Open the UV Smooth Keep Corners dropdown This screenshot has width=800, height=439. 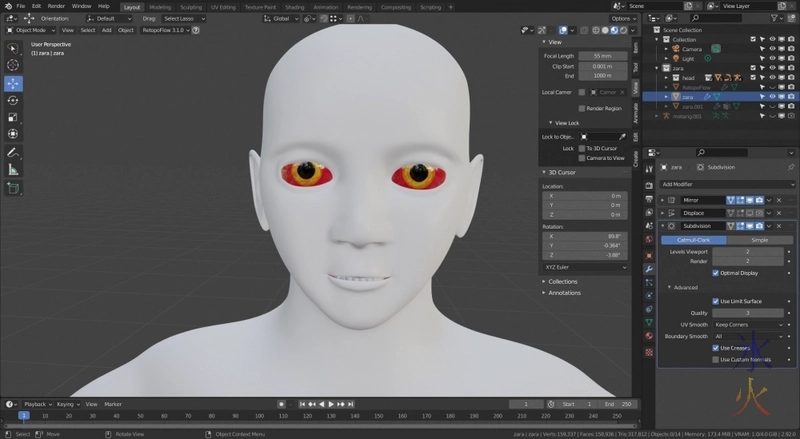pyautogui.click(x=747, y=325)
